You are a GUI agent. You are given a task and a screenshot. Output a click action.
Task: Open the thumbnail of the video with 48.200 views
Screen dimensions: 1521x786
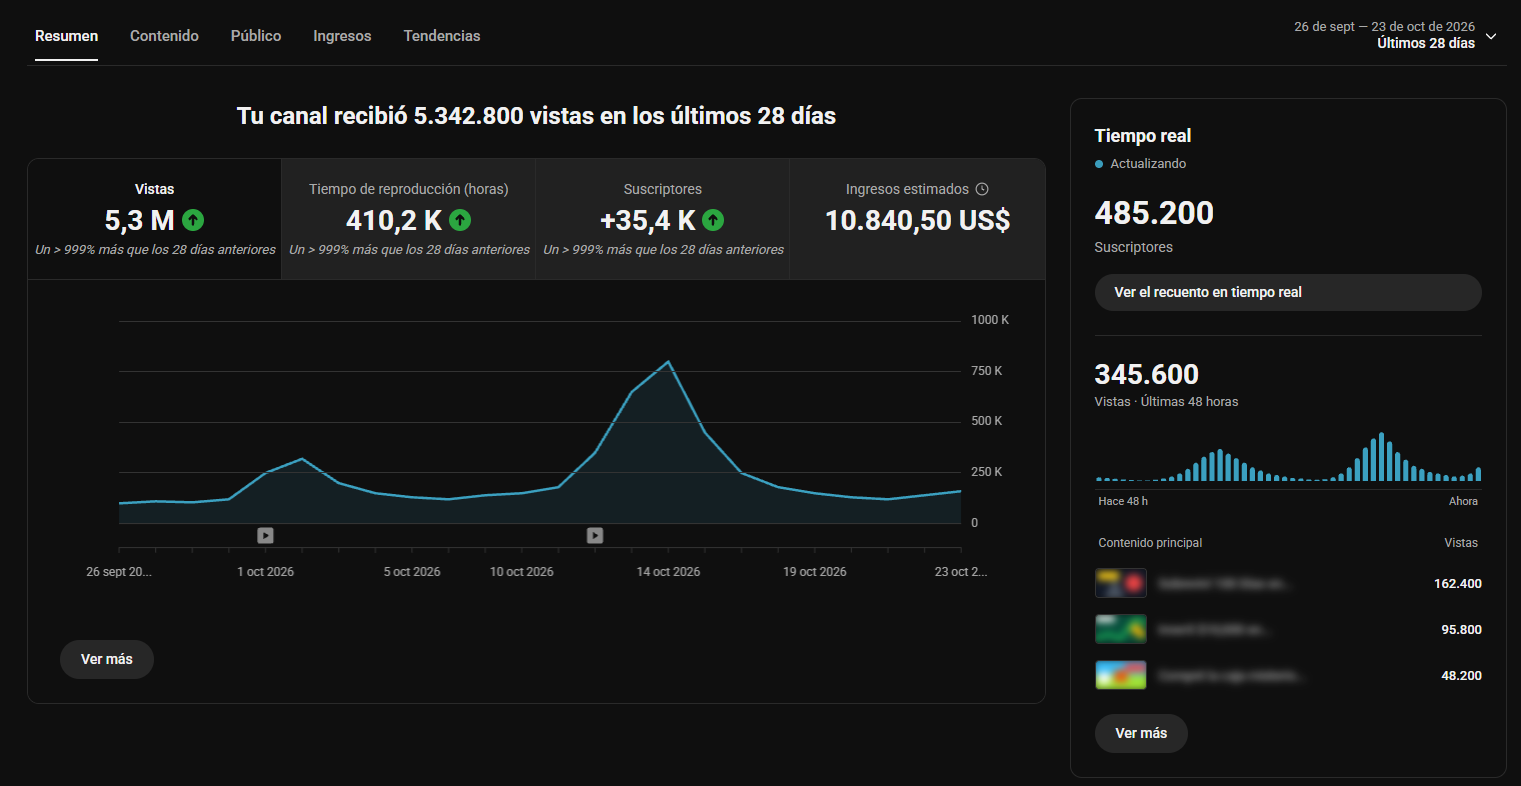[1121, 675]
